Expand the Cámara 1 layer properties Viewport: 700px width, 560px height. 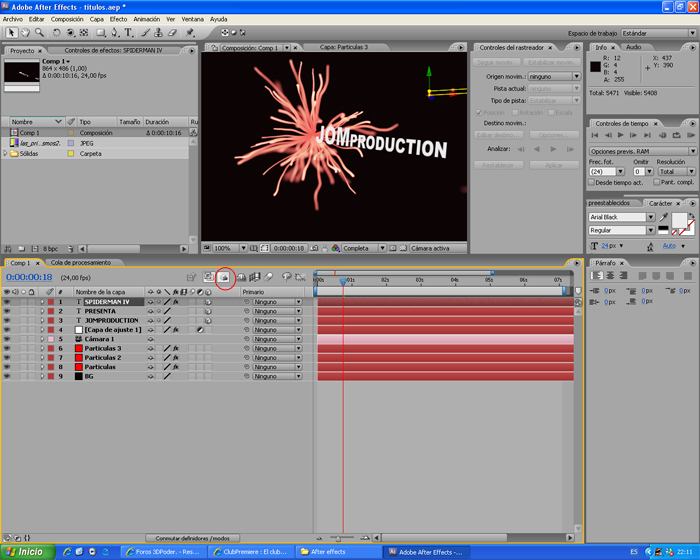pos(42,339)
